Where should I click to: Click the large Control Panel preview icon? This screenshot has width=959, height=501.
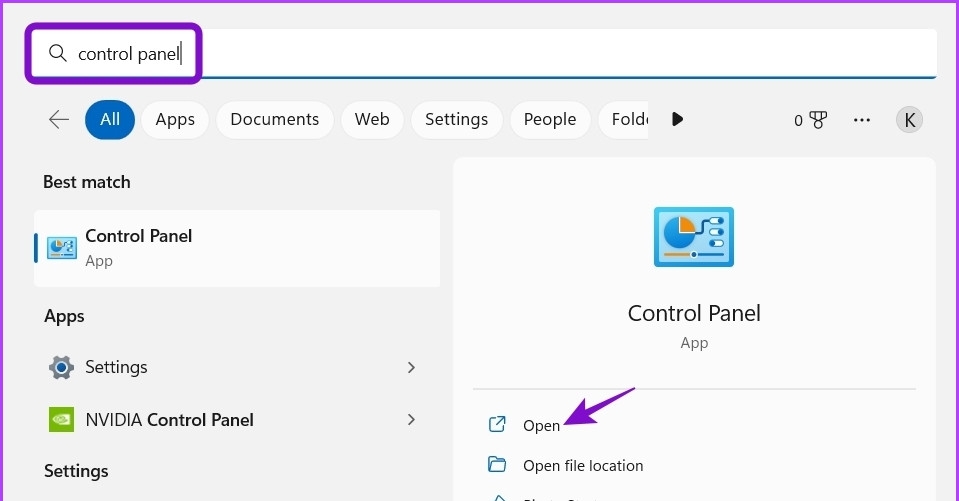point(694,237)
